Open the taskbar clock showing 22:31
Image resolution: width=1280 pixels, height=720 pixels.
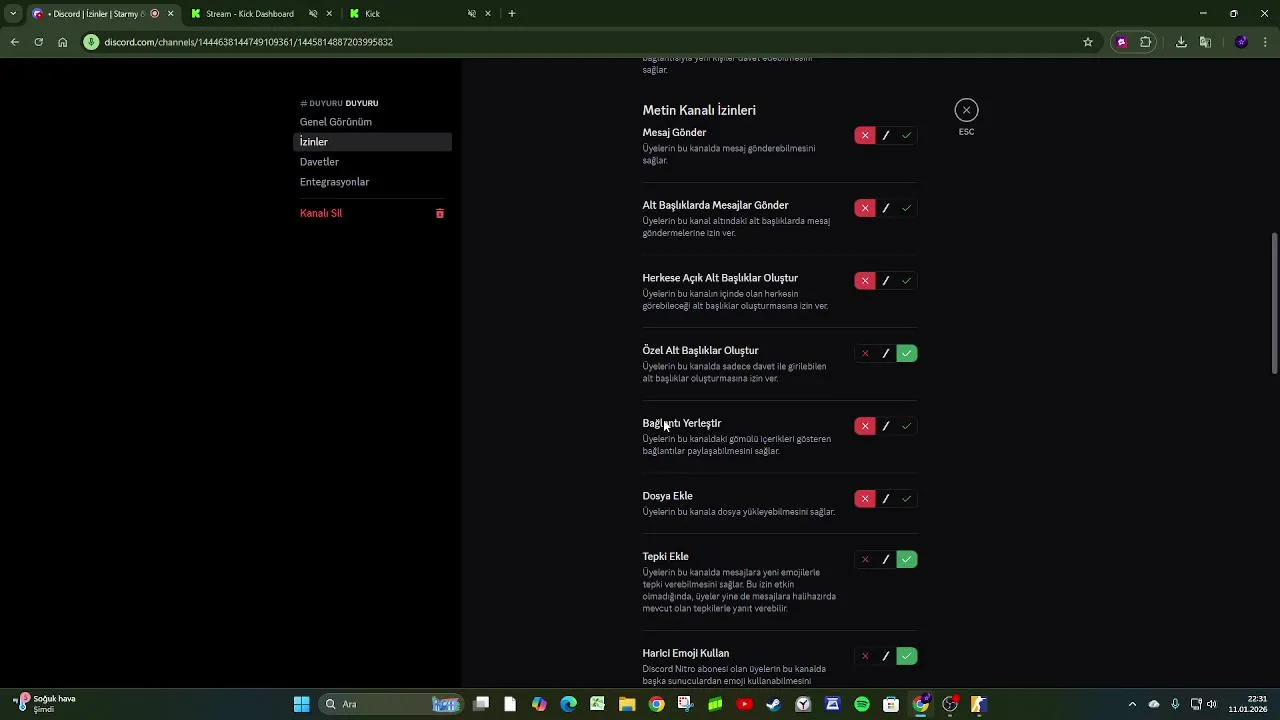[x=1248, y=704]
